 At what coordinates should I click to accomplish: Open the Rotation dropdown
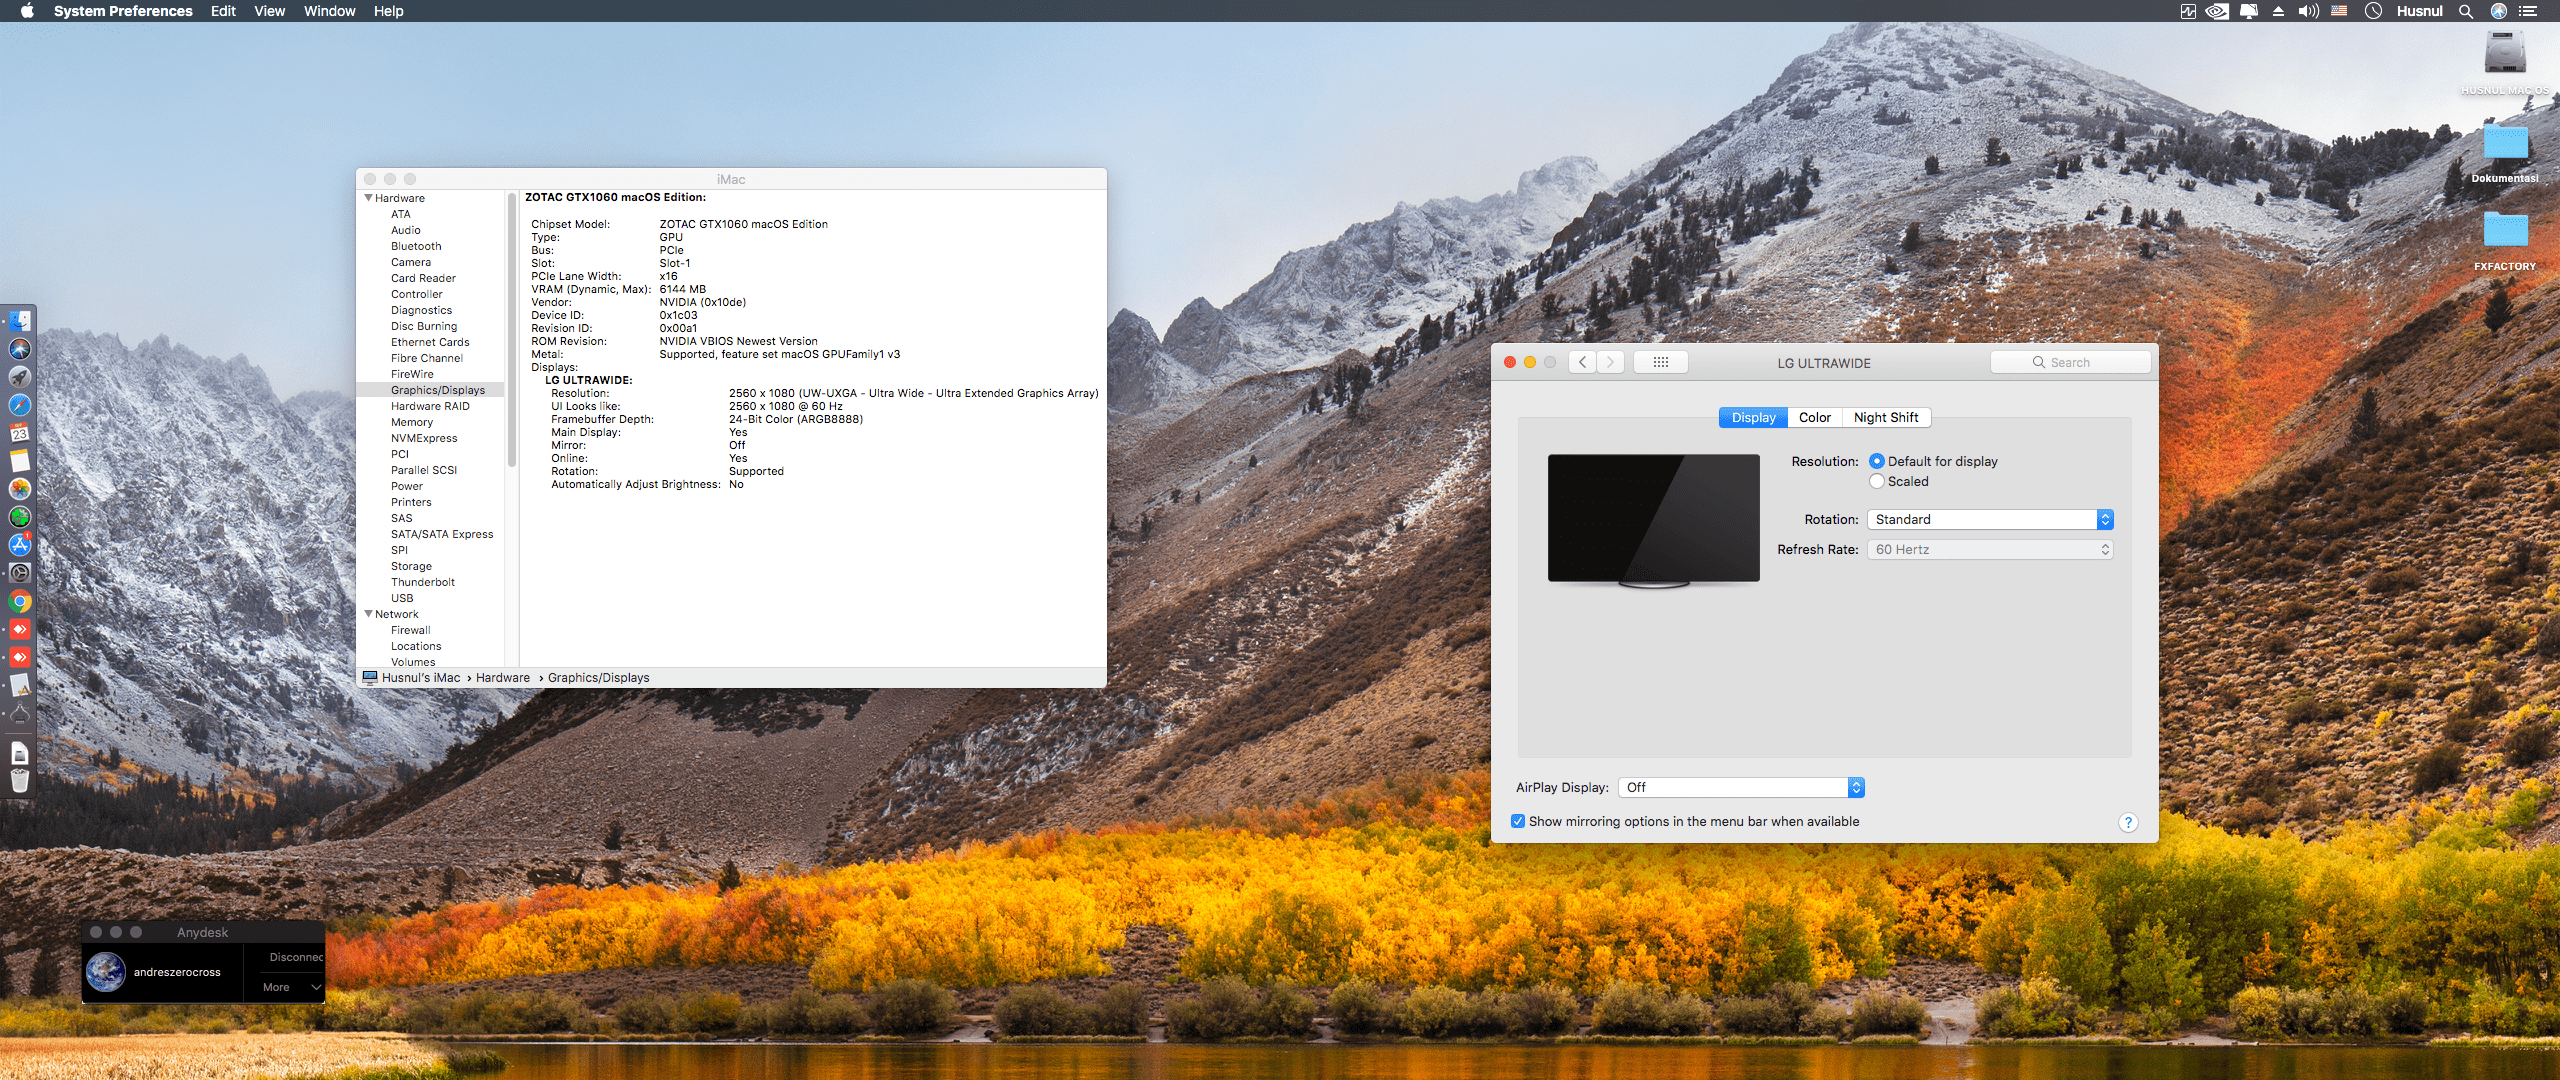point(1989,519)
